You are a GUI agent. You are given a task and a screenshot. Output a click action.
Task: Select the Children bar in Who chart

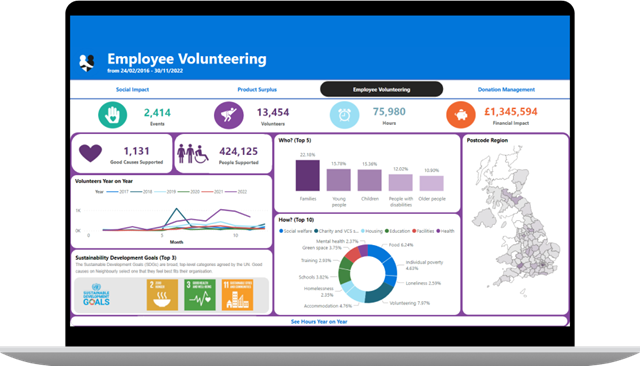[369, 180]
